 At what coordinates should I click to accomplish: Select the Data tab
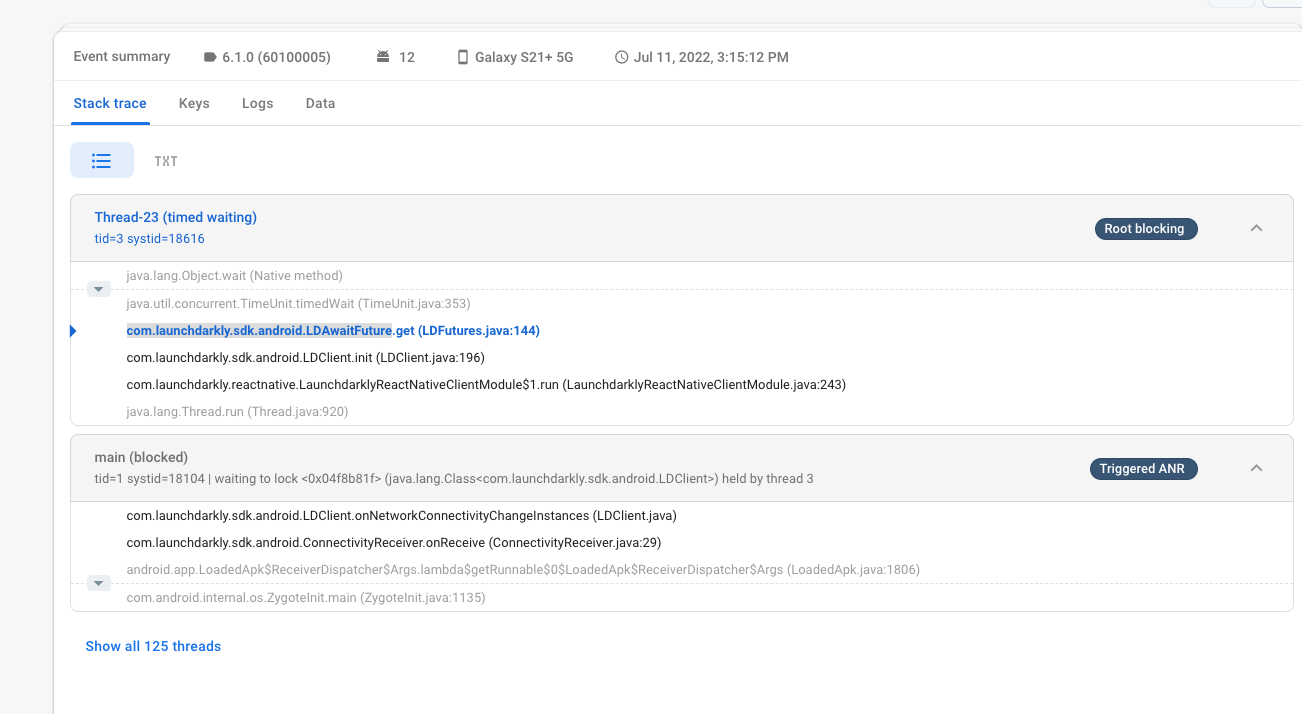click(x=320, y=103)
